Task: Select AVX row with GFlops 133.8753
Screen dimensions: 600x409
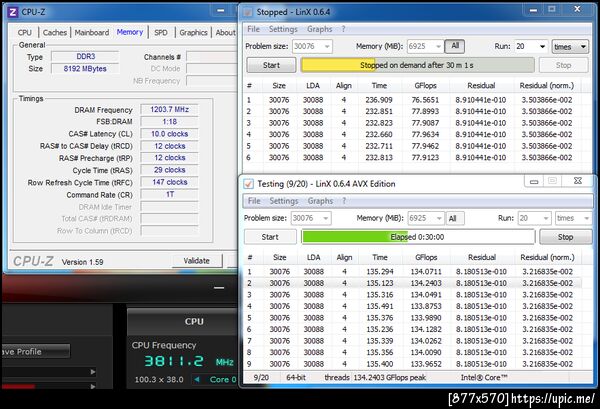Action: pyautogui.click(x=412, y=306)
